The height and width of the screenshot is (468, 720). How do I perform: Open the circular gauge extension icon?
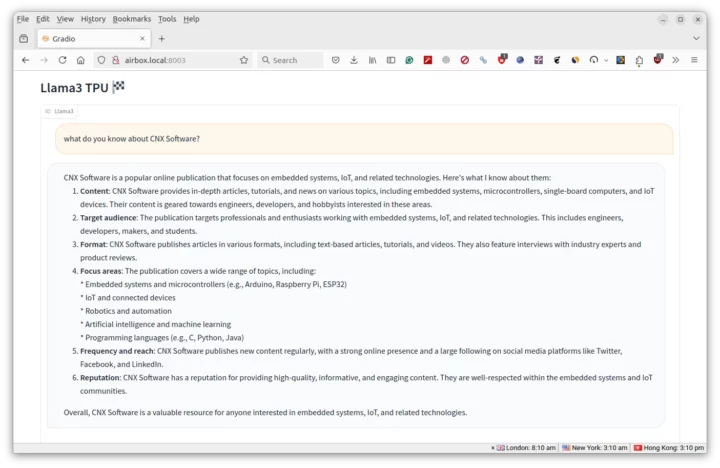(x=594, y=60)
